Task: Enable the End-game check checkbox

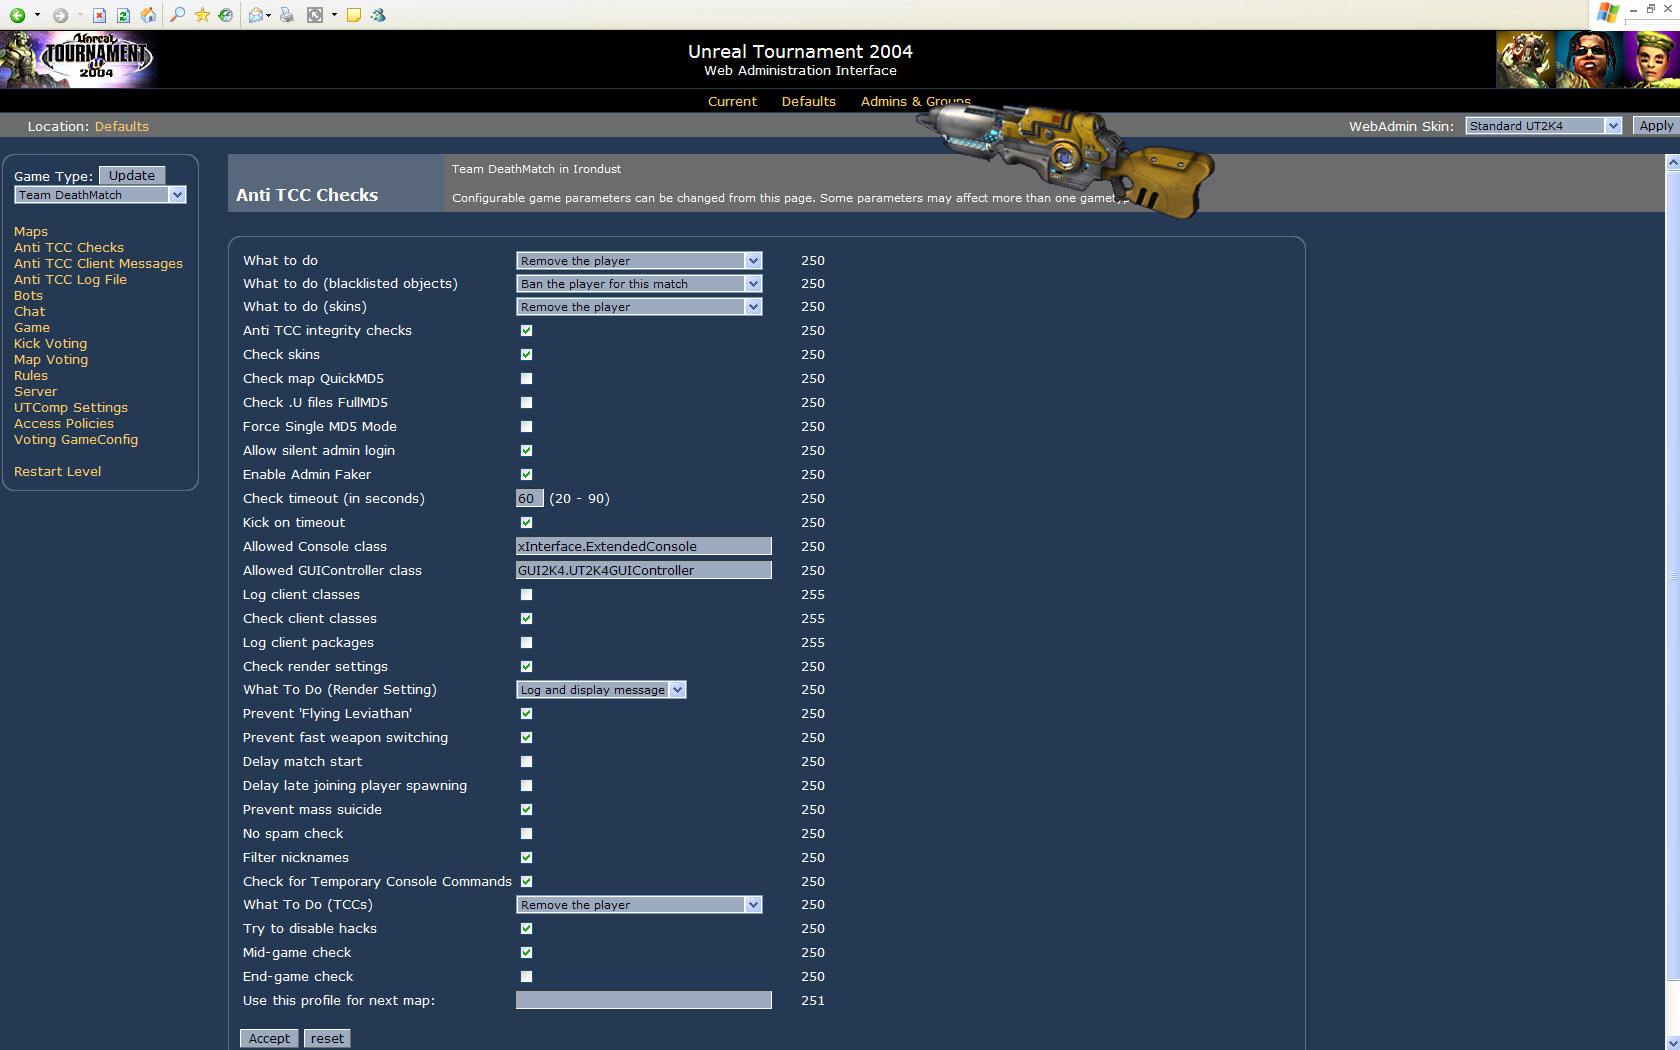Action: tap(526, 977)
